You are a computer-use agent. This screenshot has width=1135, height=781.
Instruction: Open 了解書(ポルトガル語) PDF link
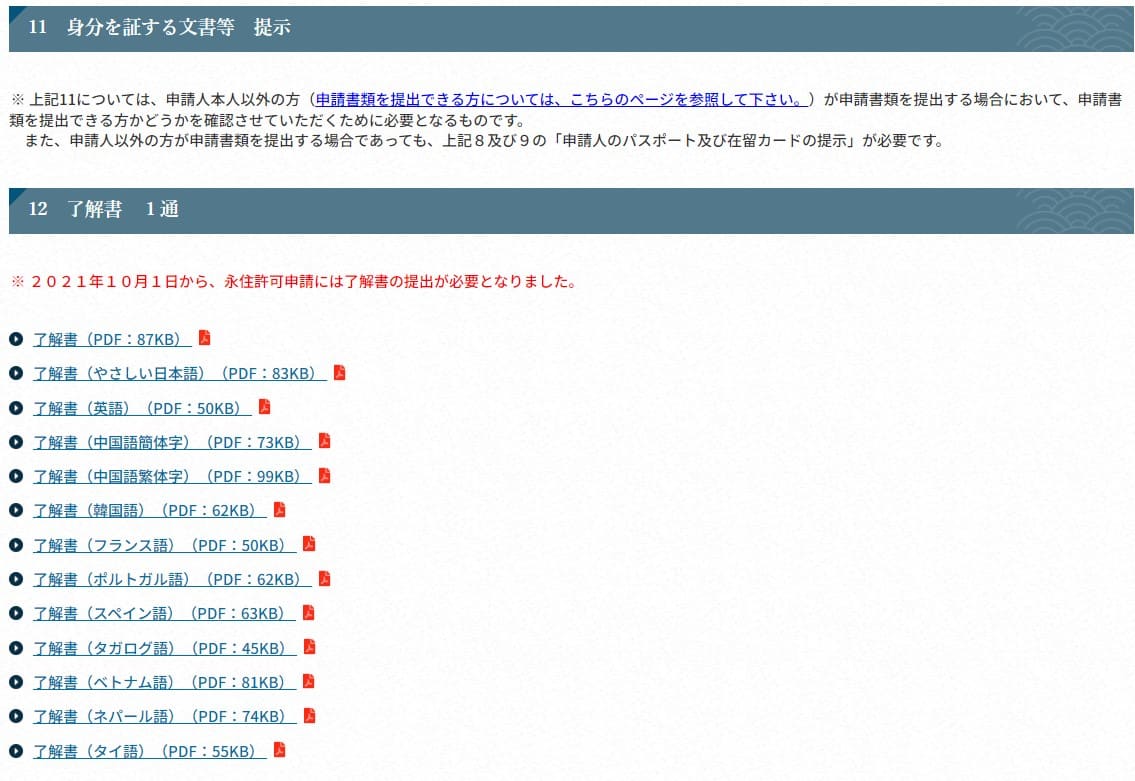[172, 579]
